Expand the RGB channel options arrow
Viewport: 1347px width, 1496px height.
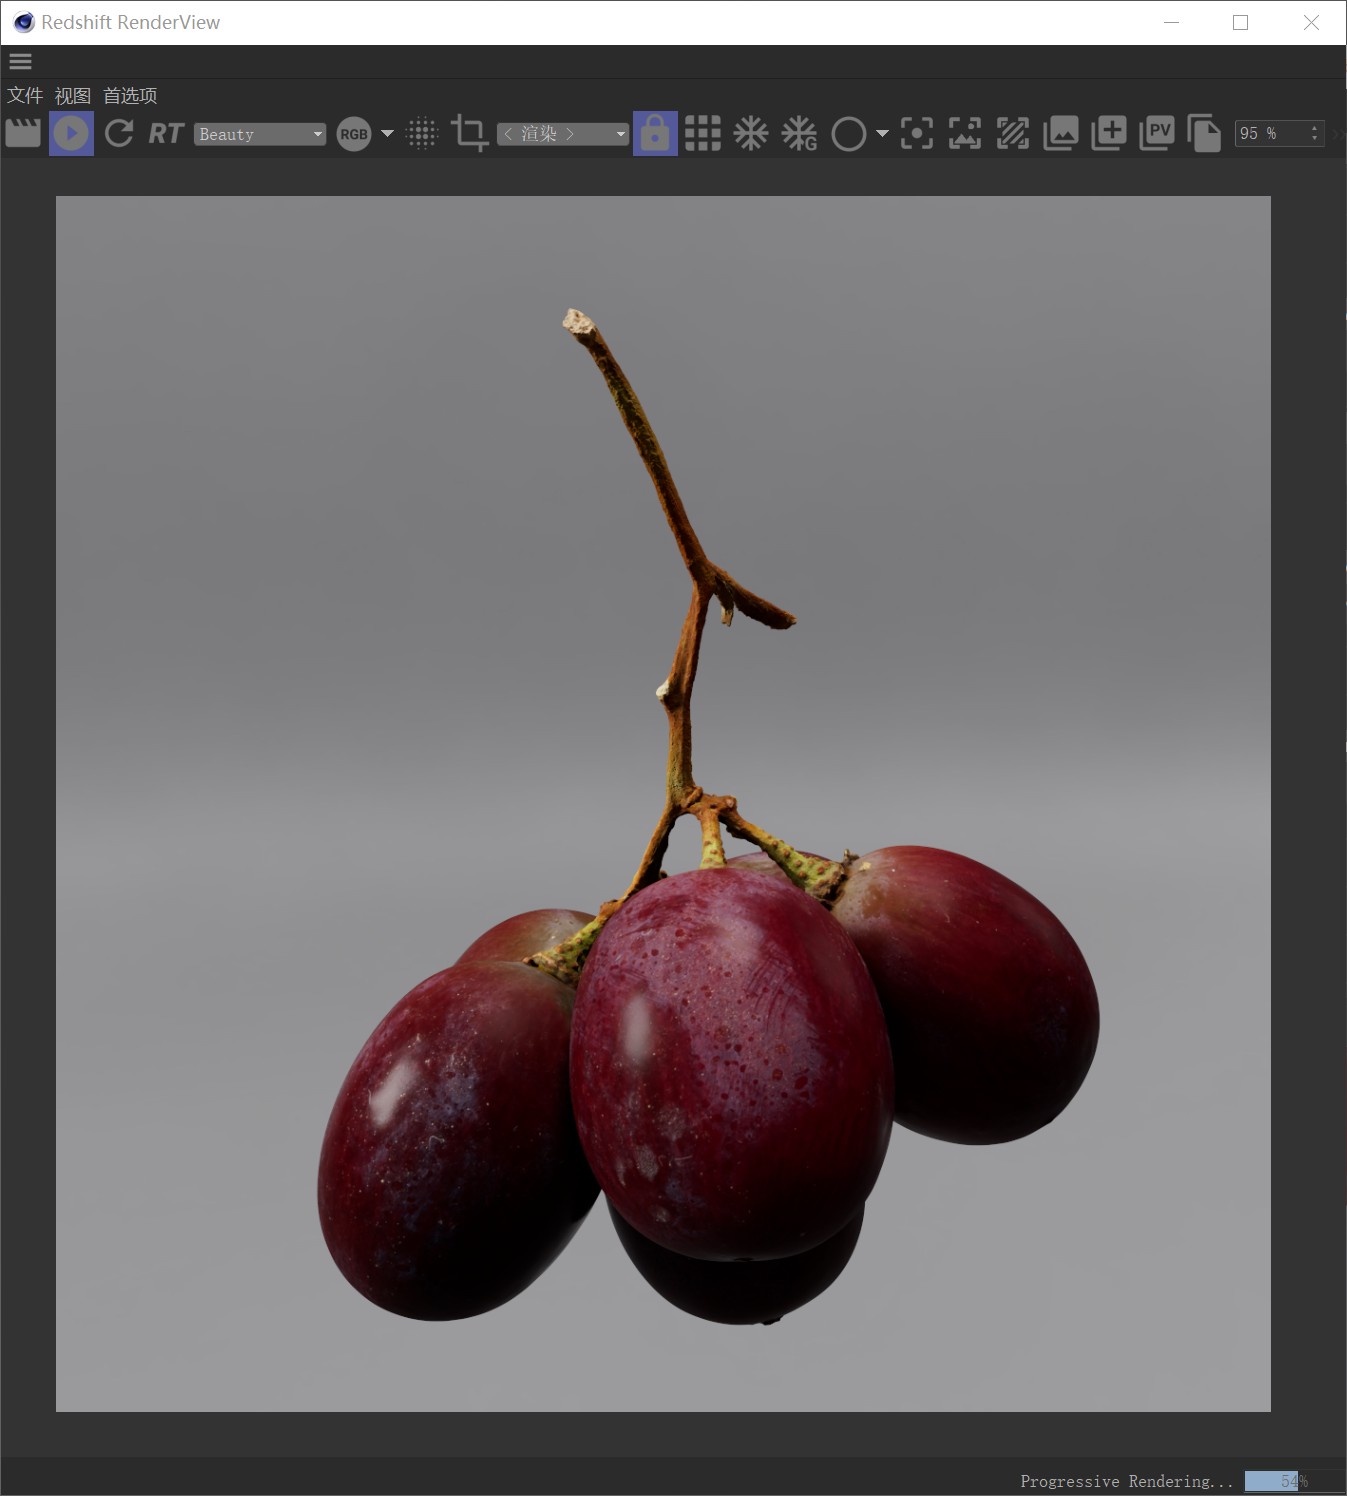point(387,133)
